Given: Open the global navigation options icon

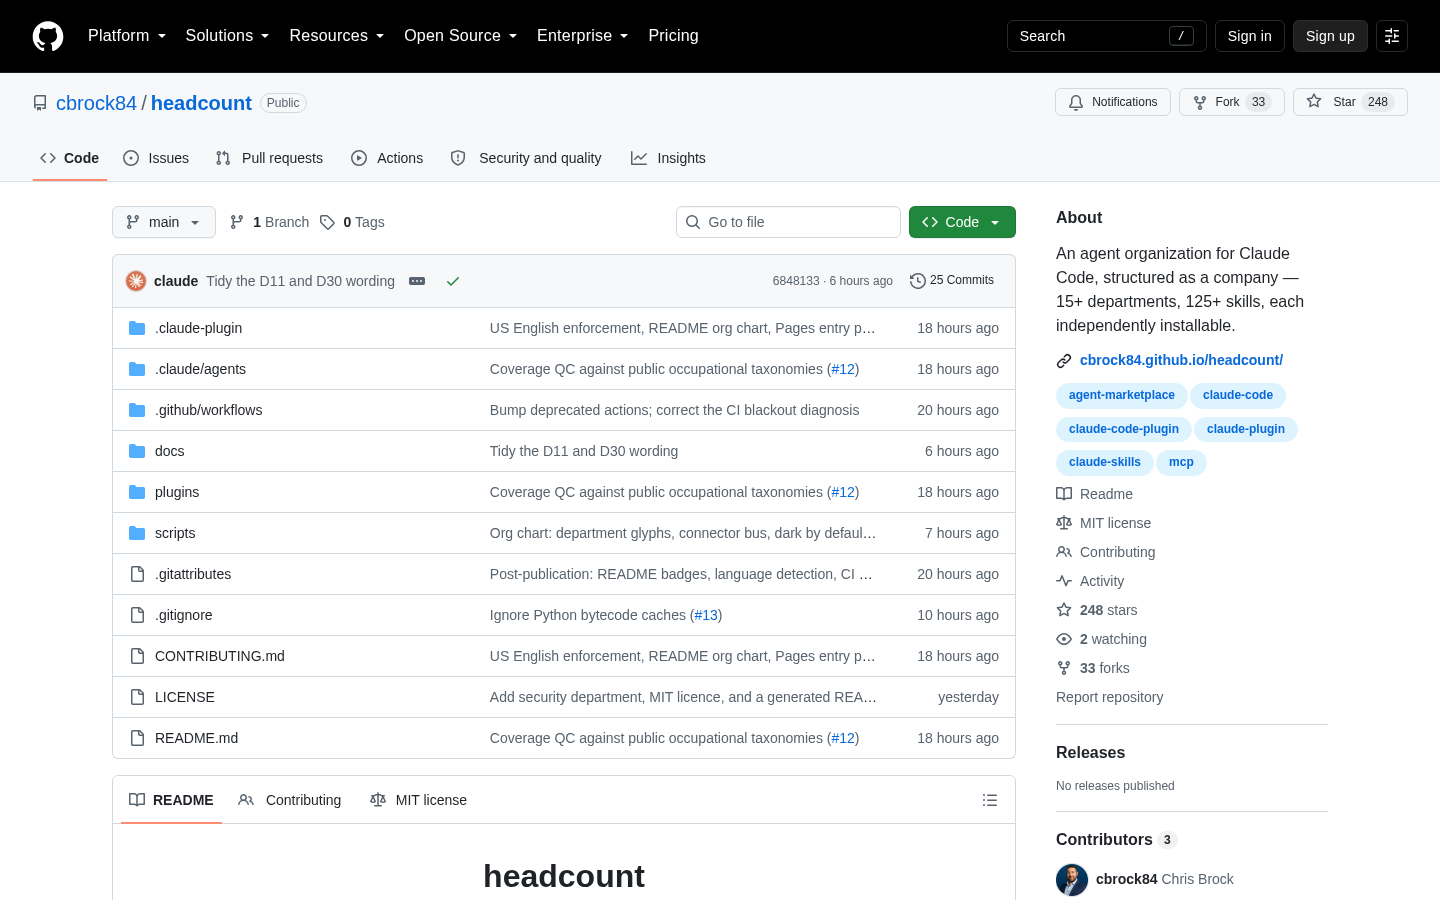Looking at the screenshot, I should tap(1392, 36).
